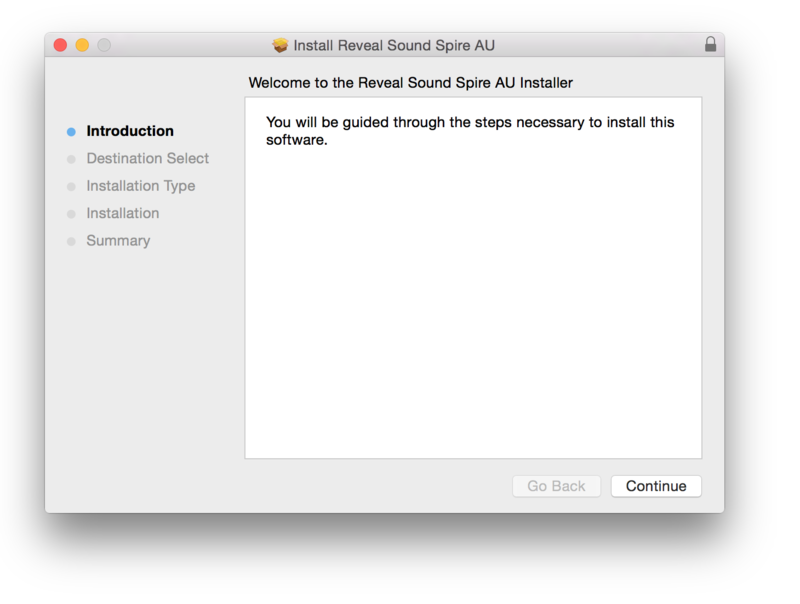Click the gray bullet beside Summary
Image resolution: width=800 pixels, height=604 pixels.
click(71, 242)
